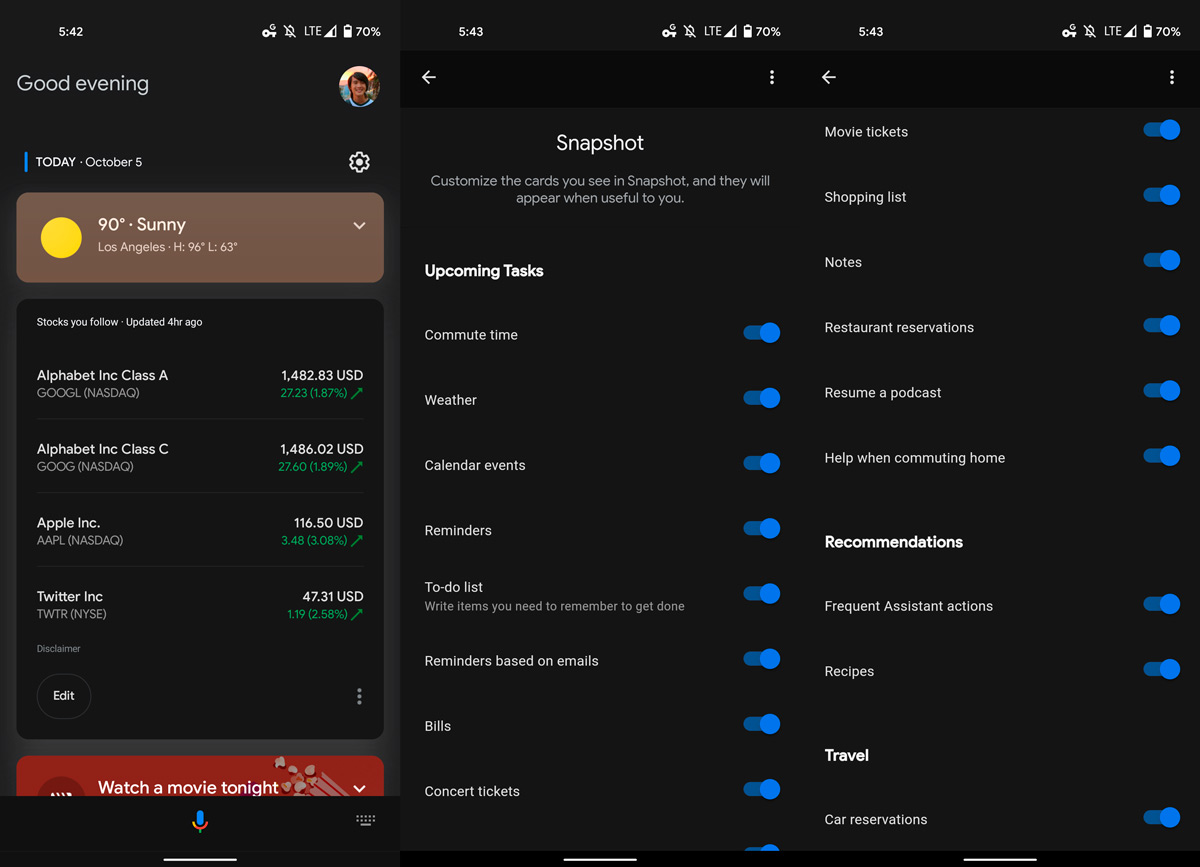
Task: Tap battery icon in left phone status bar
Action: [x=347, y=31]
